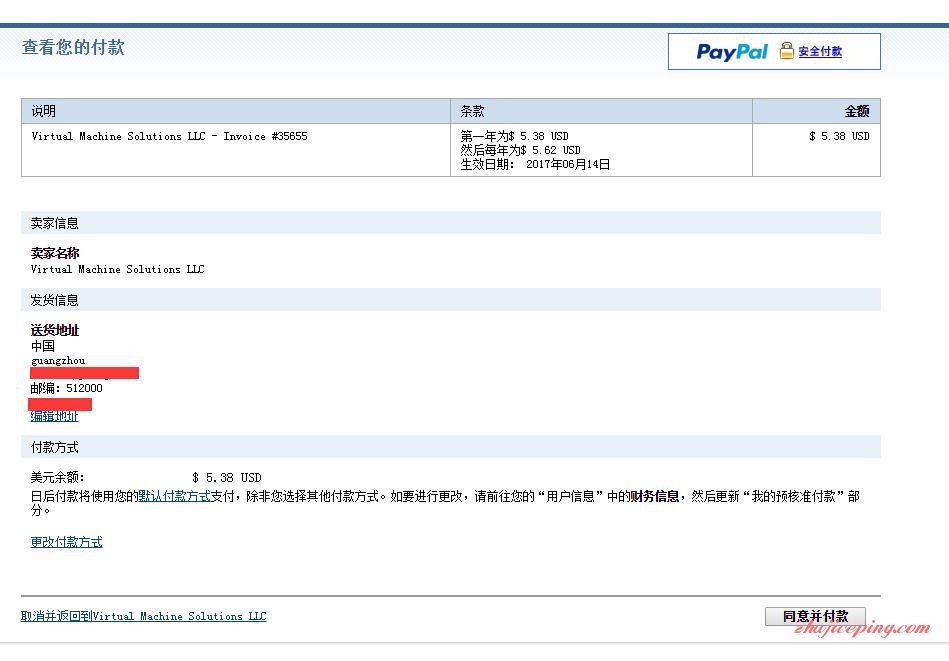Screen dimensions: 949x661
Task: Click the 同意并付款 agree and pay button
Action: tap(815, 616)
